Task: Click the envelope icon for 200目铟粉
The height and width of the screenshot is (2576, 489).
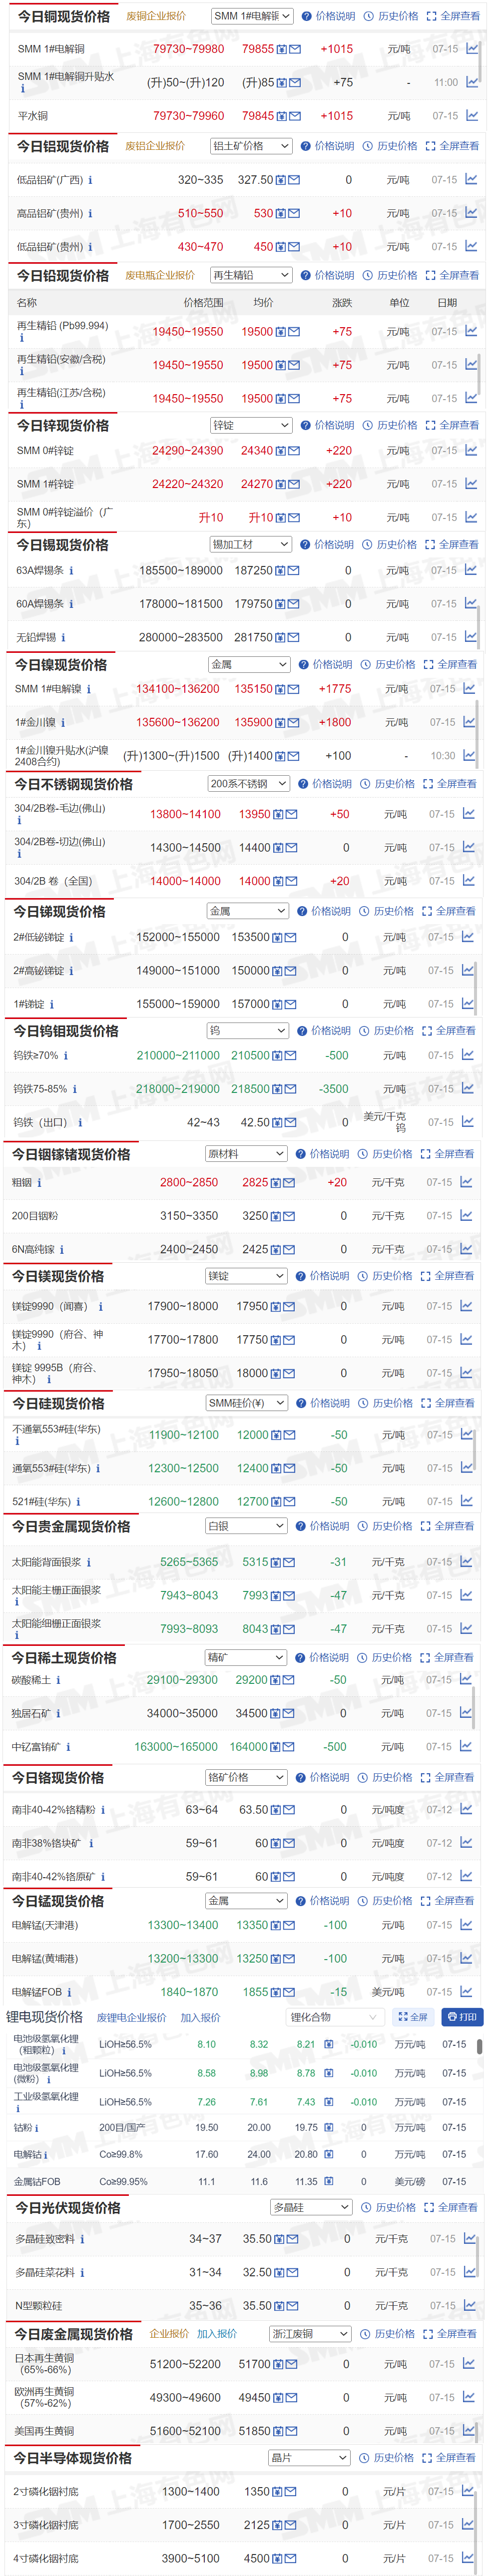Action: (x=289, y=1216)
